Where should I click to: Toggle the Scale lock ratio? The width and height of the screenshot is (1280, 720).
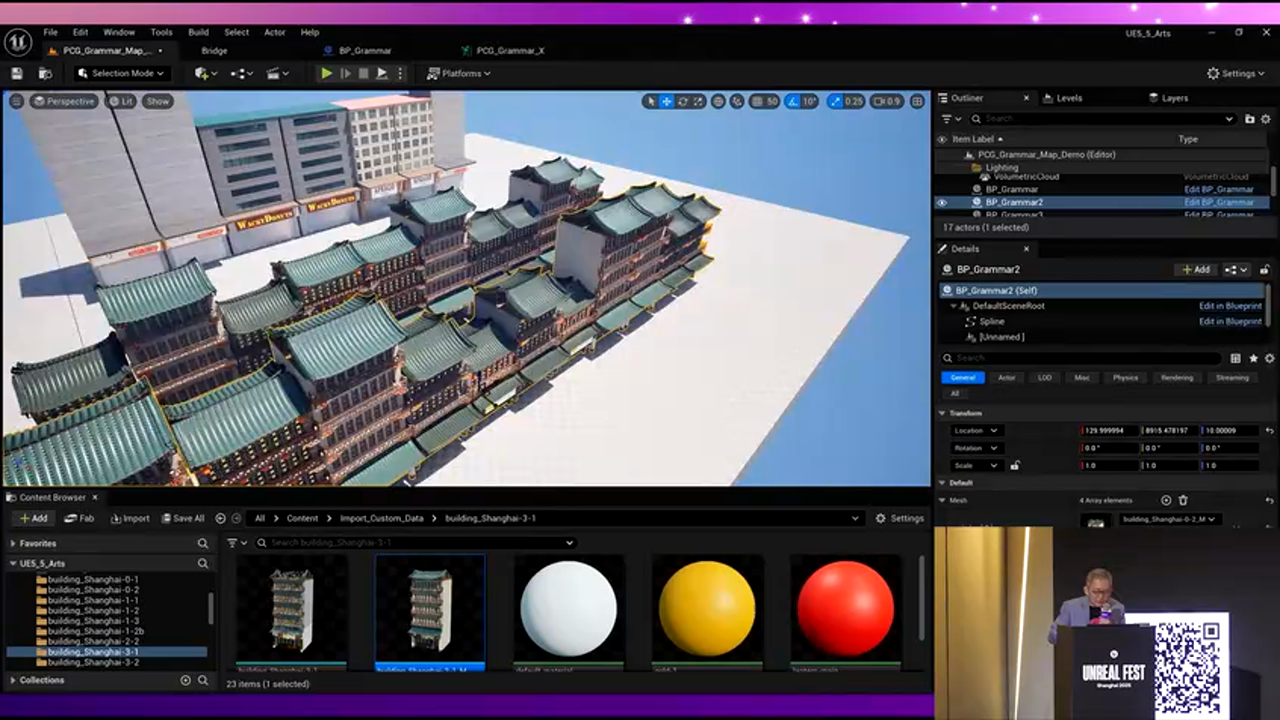[1015, 465]
